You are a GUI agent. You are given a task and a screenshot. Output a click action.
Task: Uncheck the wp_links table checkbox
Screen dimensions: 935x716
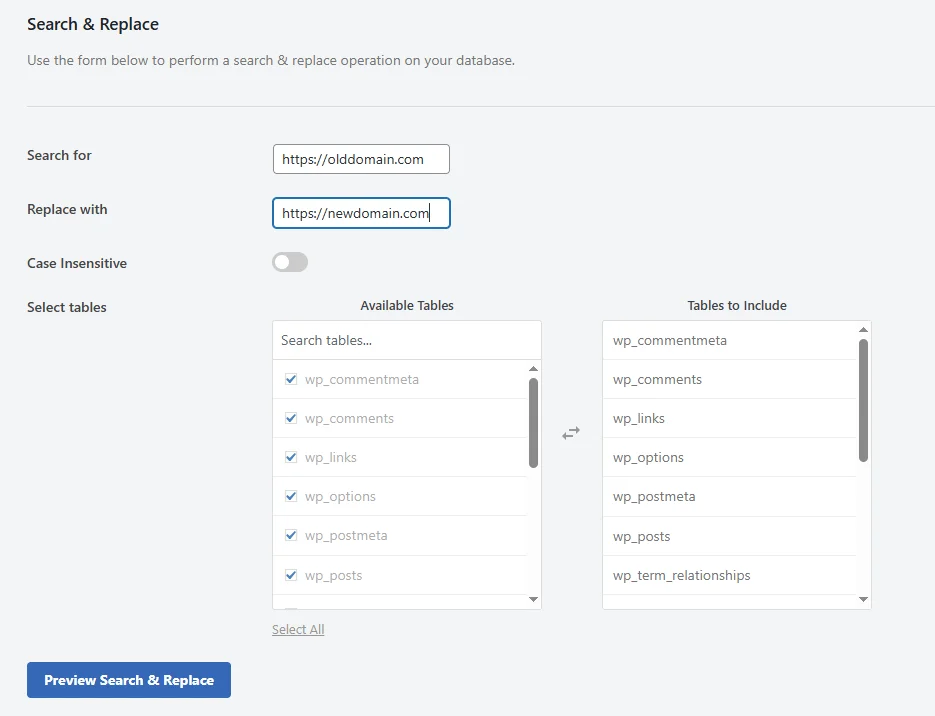pyautogui.click(x=290, y=457)
